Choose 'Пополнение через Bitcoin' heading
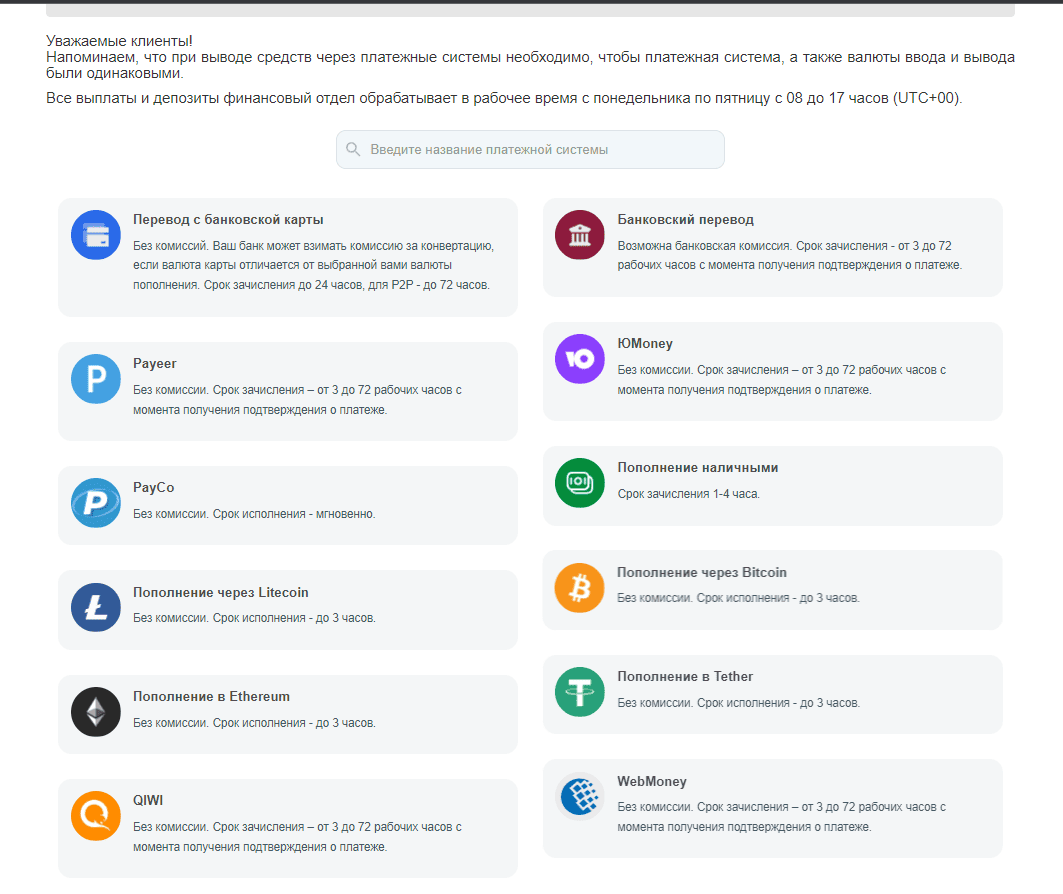This screenshot has width=1063, height=894. [x=702, y=572]
